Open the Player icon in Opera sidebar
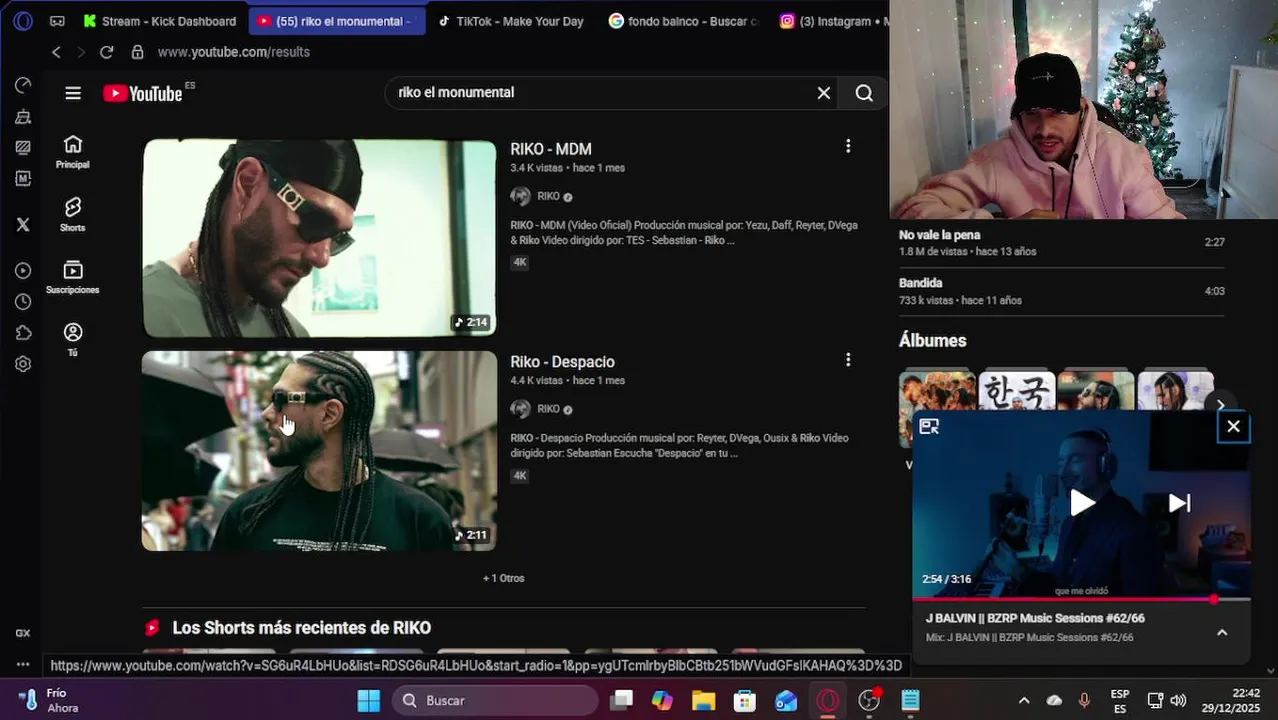This screenshot has width=1278, height=720. 23,271
